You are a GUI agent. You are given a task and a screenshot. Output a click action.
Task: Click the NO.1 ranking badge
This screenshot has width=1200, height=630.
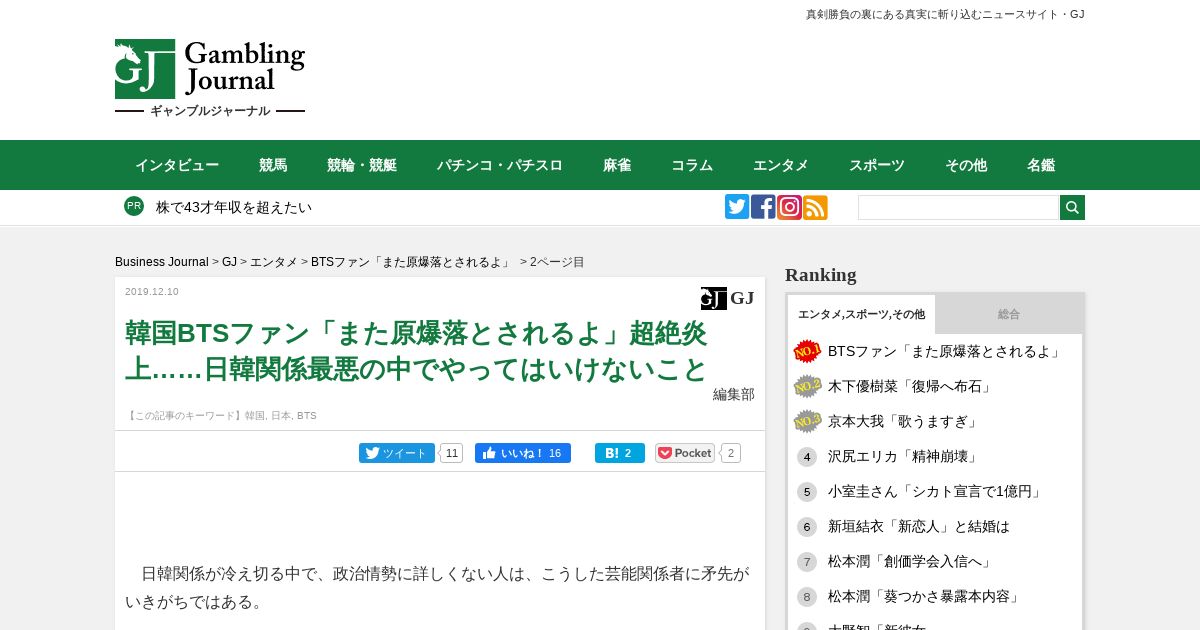pos(807,351)
